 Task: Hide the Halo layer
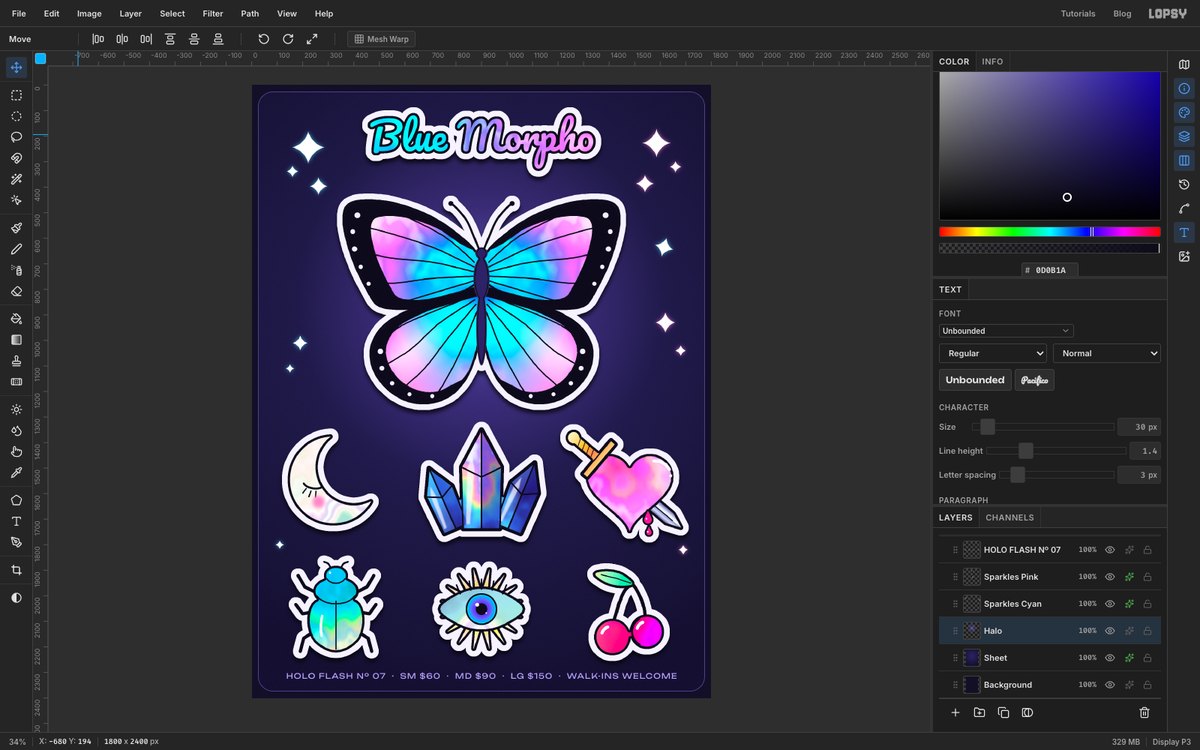[x=1110, y=631]
